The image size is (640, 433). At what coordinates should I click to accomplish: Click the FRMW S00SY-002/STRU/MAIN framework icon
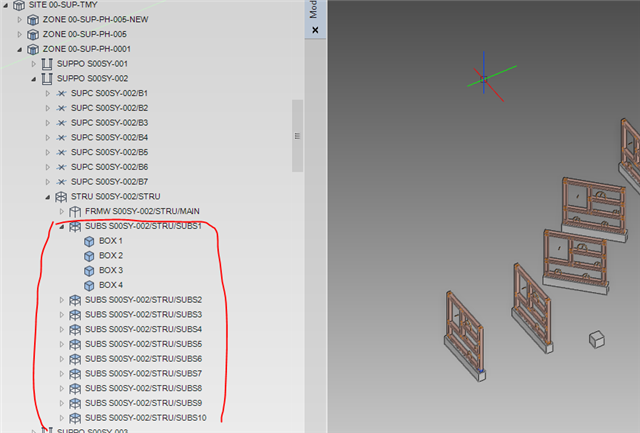pos(75,211)
